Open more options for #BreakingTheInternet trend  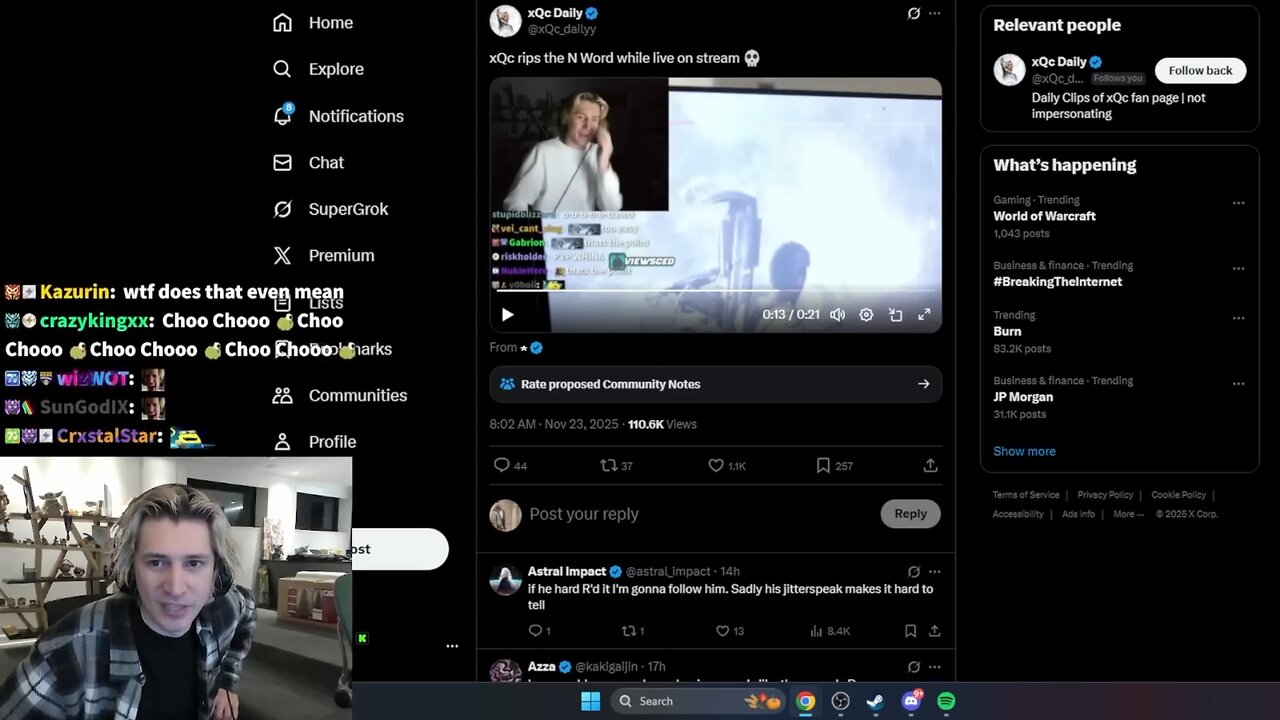tap(1238, 269)
